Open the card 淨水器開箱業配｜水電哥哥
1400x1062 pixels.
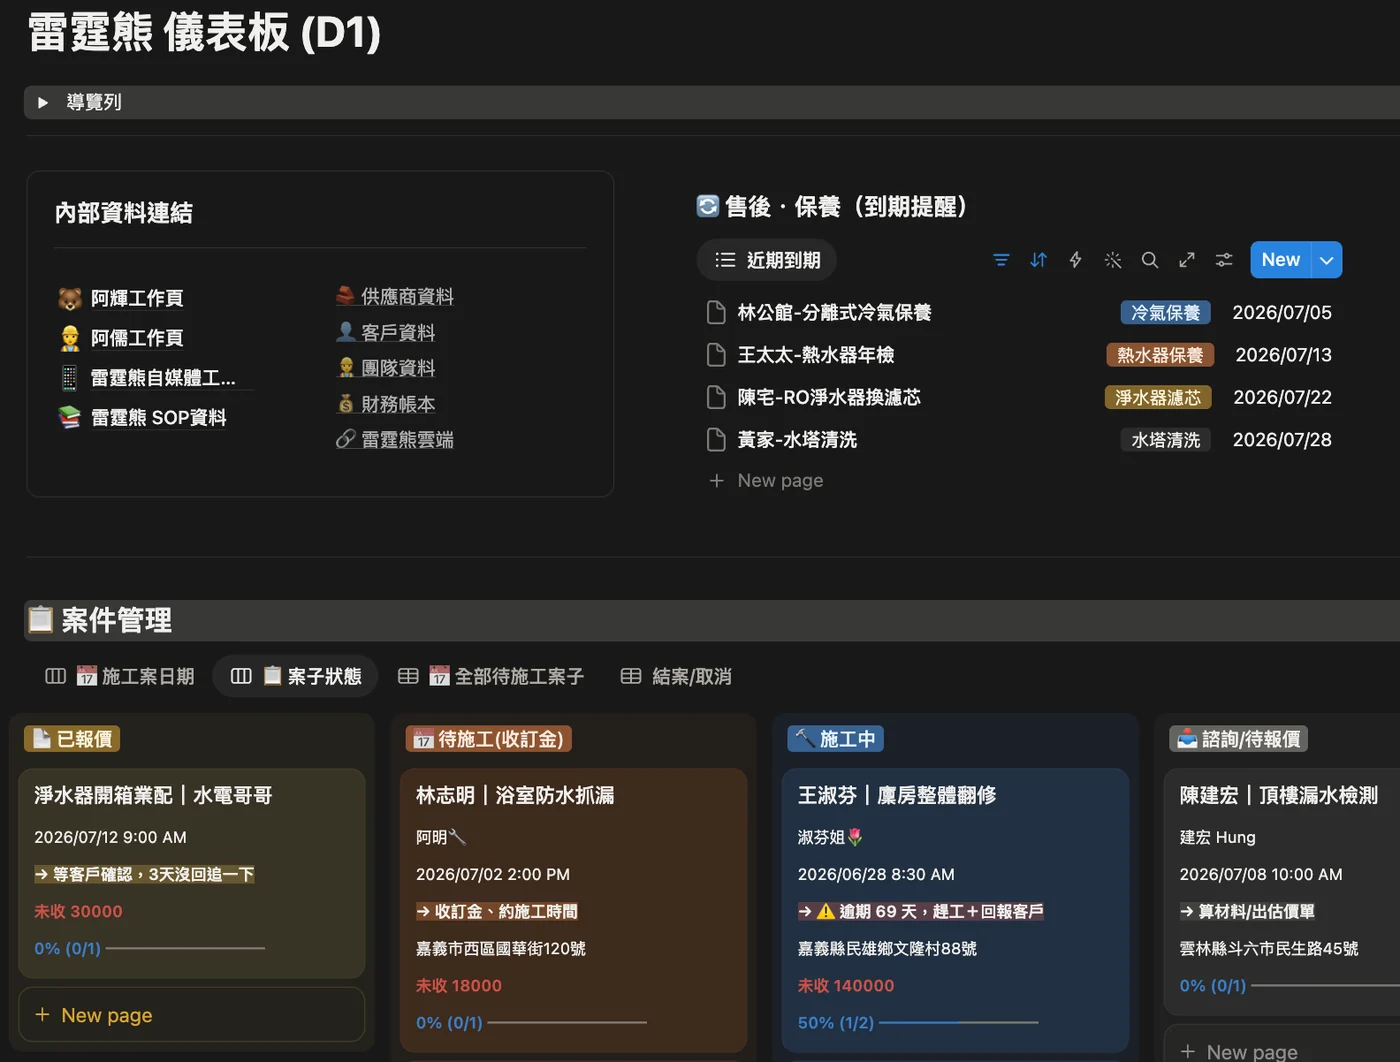192,872
